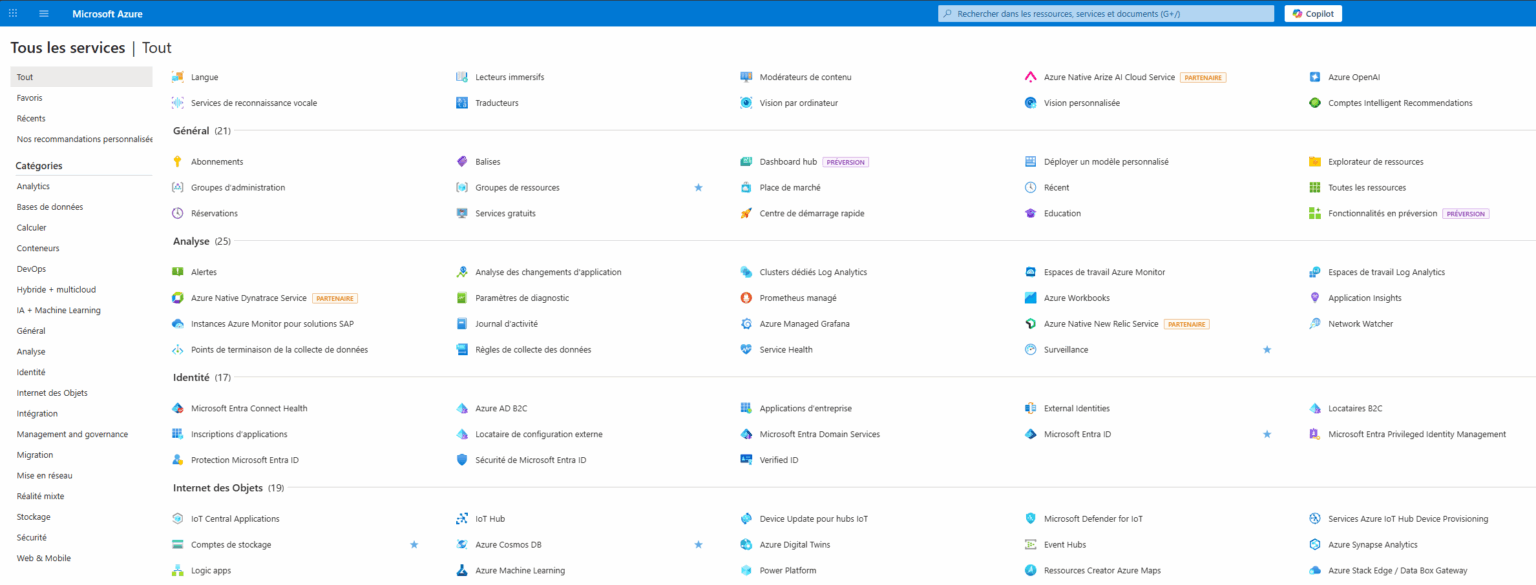Go to home via Microsoft Azure link
This screenshot has height=585, width=1536.
click(x=107, y=13)
